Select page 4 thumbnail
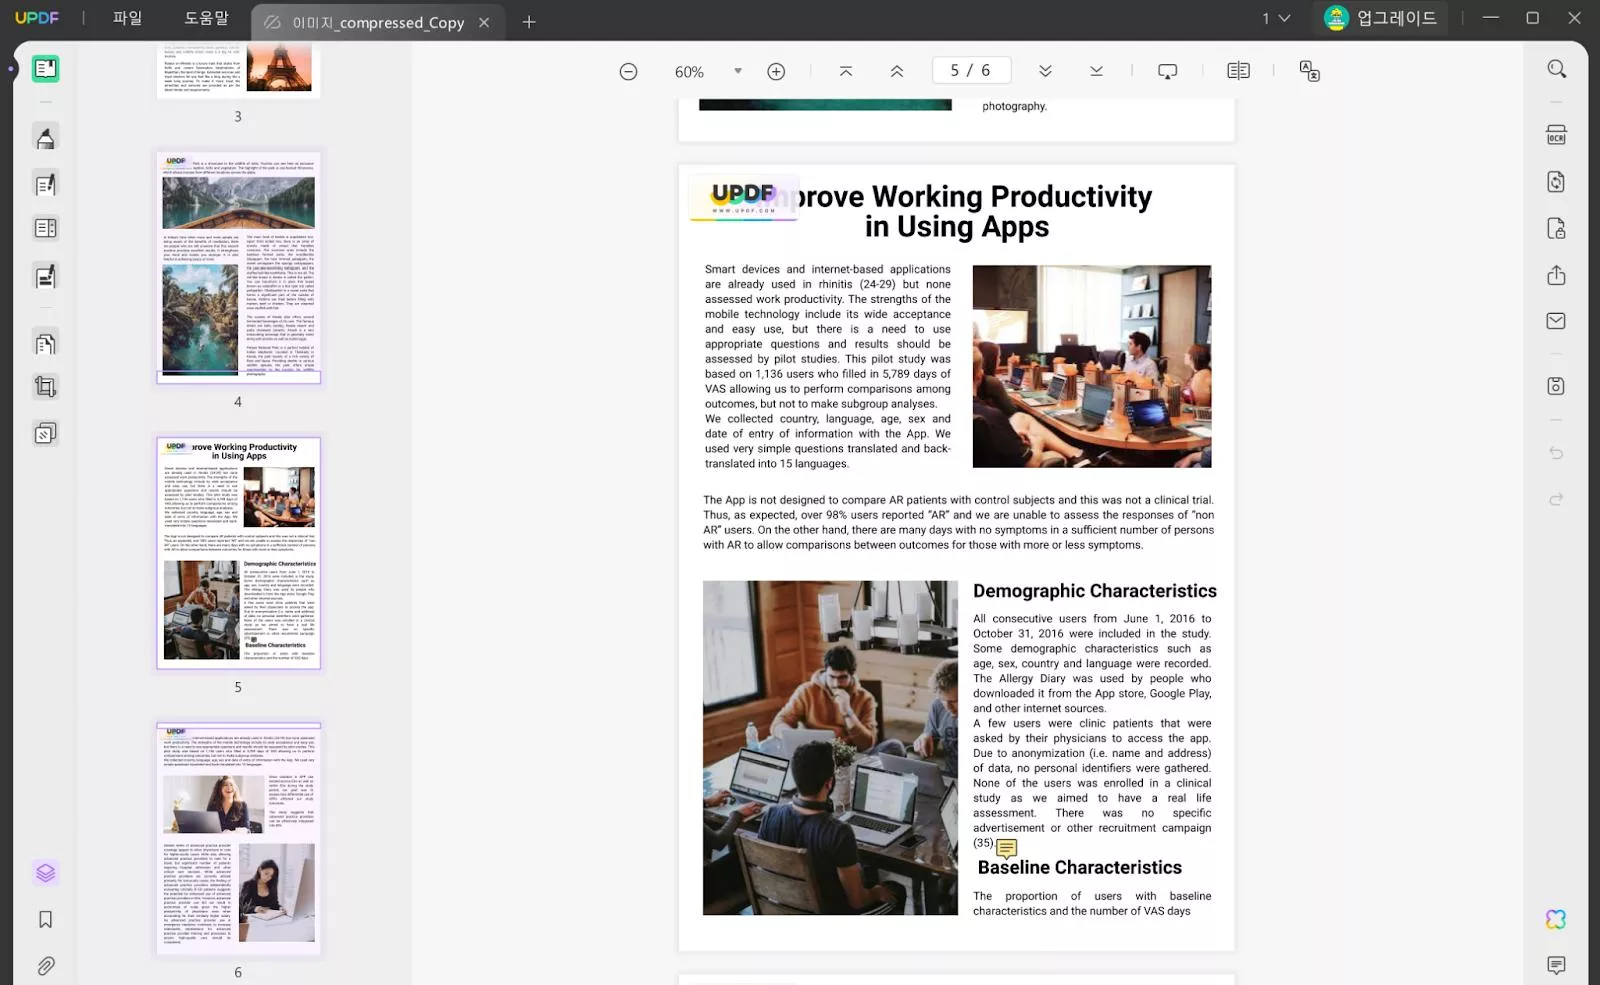The height and width of the screenshot is (985, 1600). pyautogui.click(x=238, y=266)
